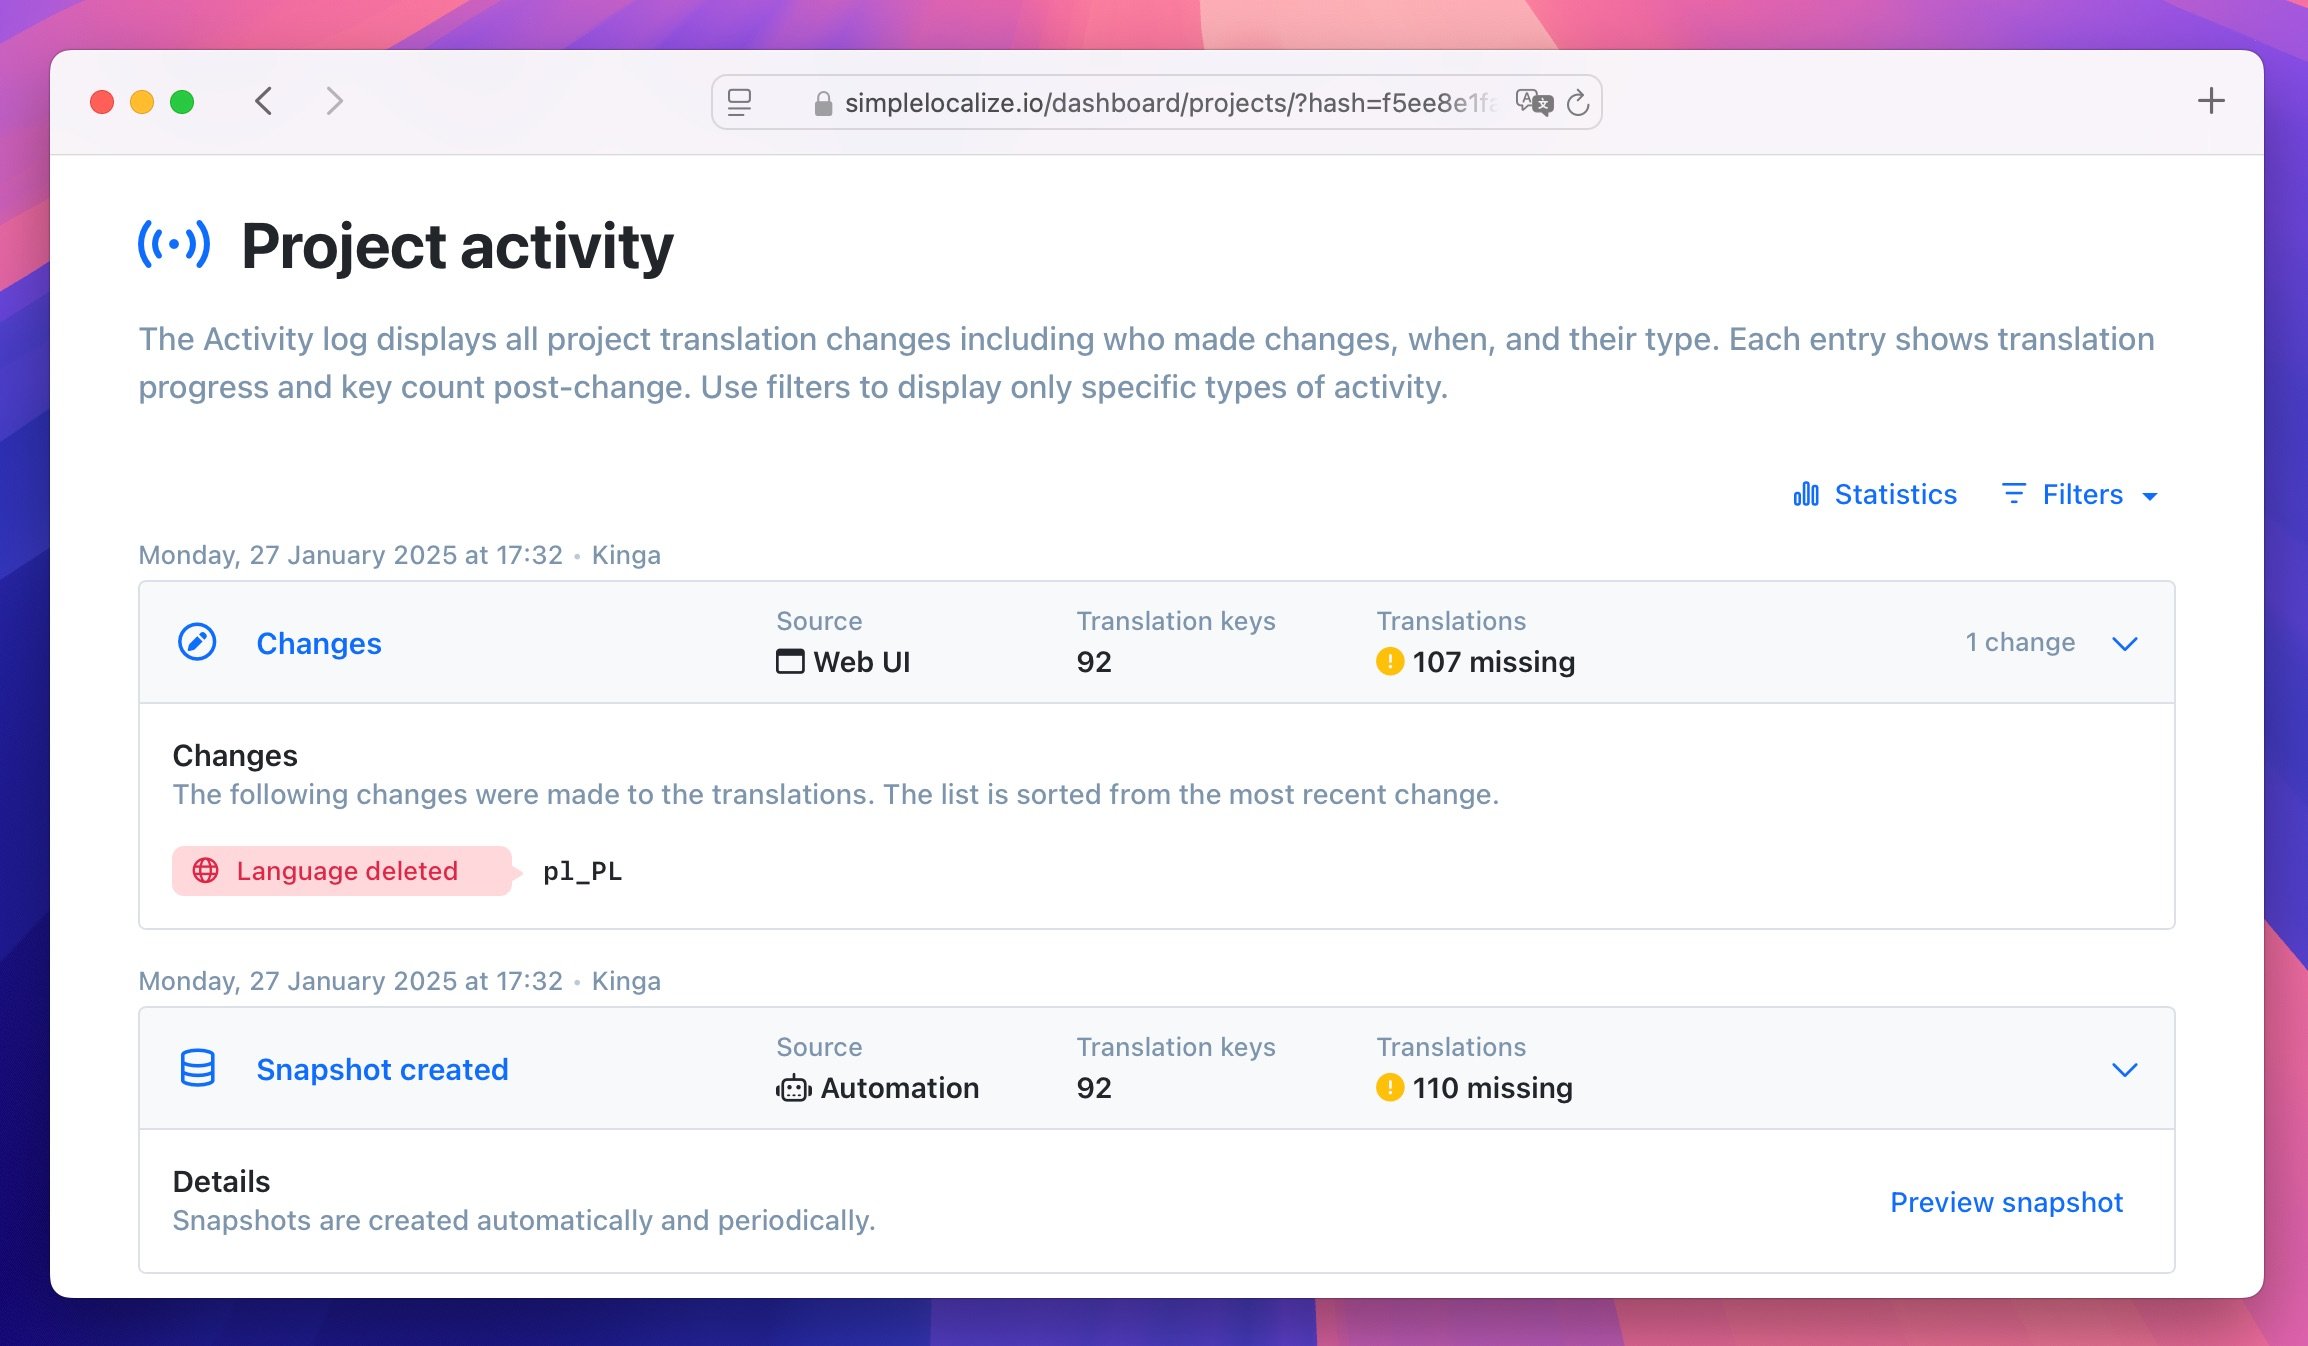The width and height of the screenshot is (2308, 1346).
Task: Click the browser back navigation arrow
Action: point(263,101)
